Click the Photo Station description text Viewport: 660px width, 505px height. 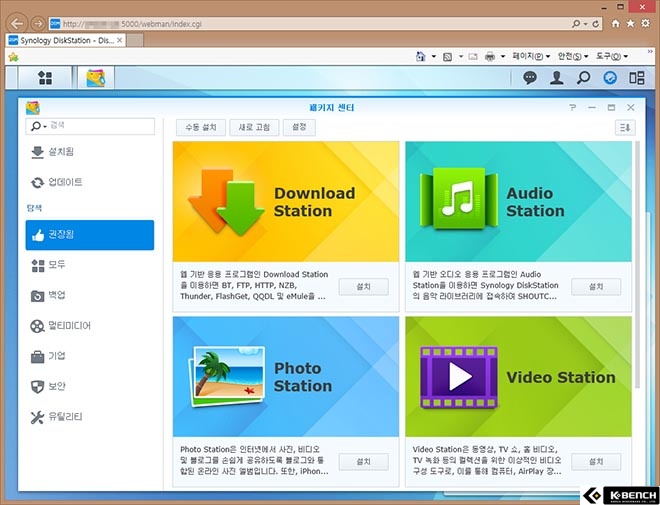pyautogui.click(x=254, y=460)
